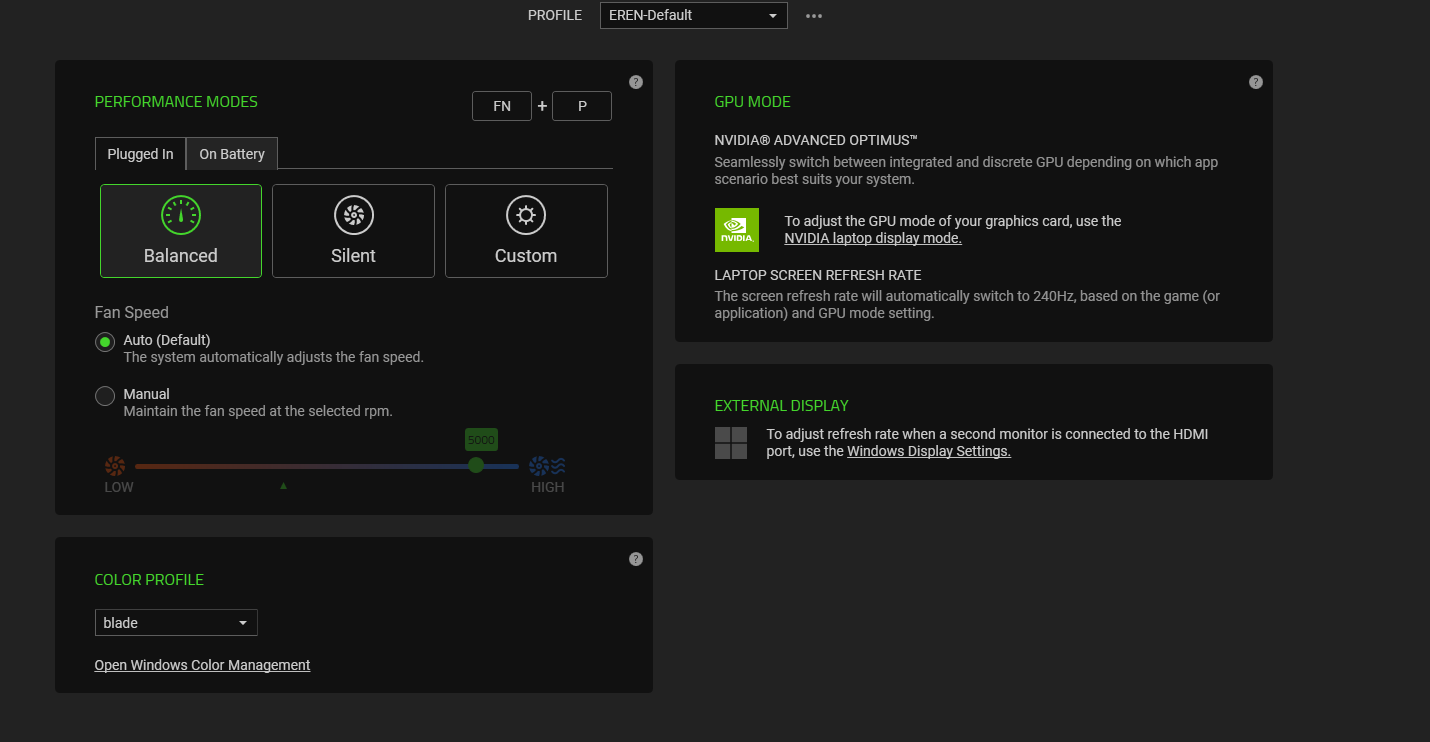
Task: Select the Custom performance mode
Action: (526, 231)
